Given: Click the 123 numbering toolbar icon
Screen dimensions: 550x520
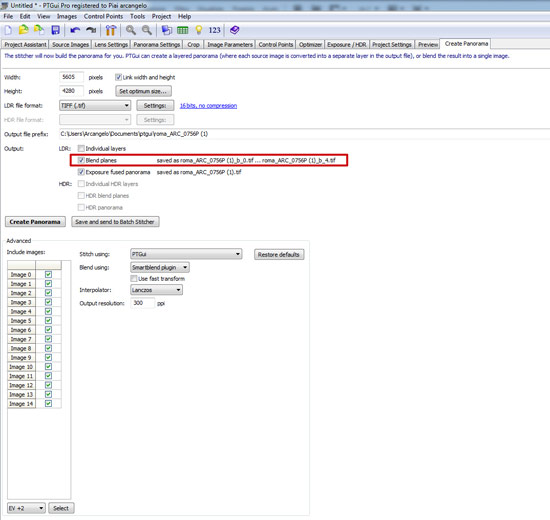Looking at the screenshot, I should (214, 31).
